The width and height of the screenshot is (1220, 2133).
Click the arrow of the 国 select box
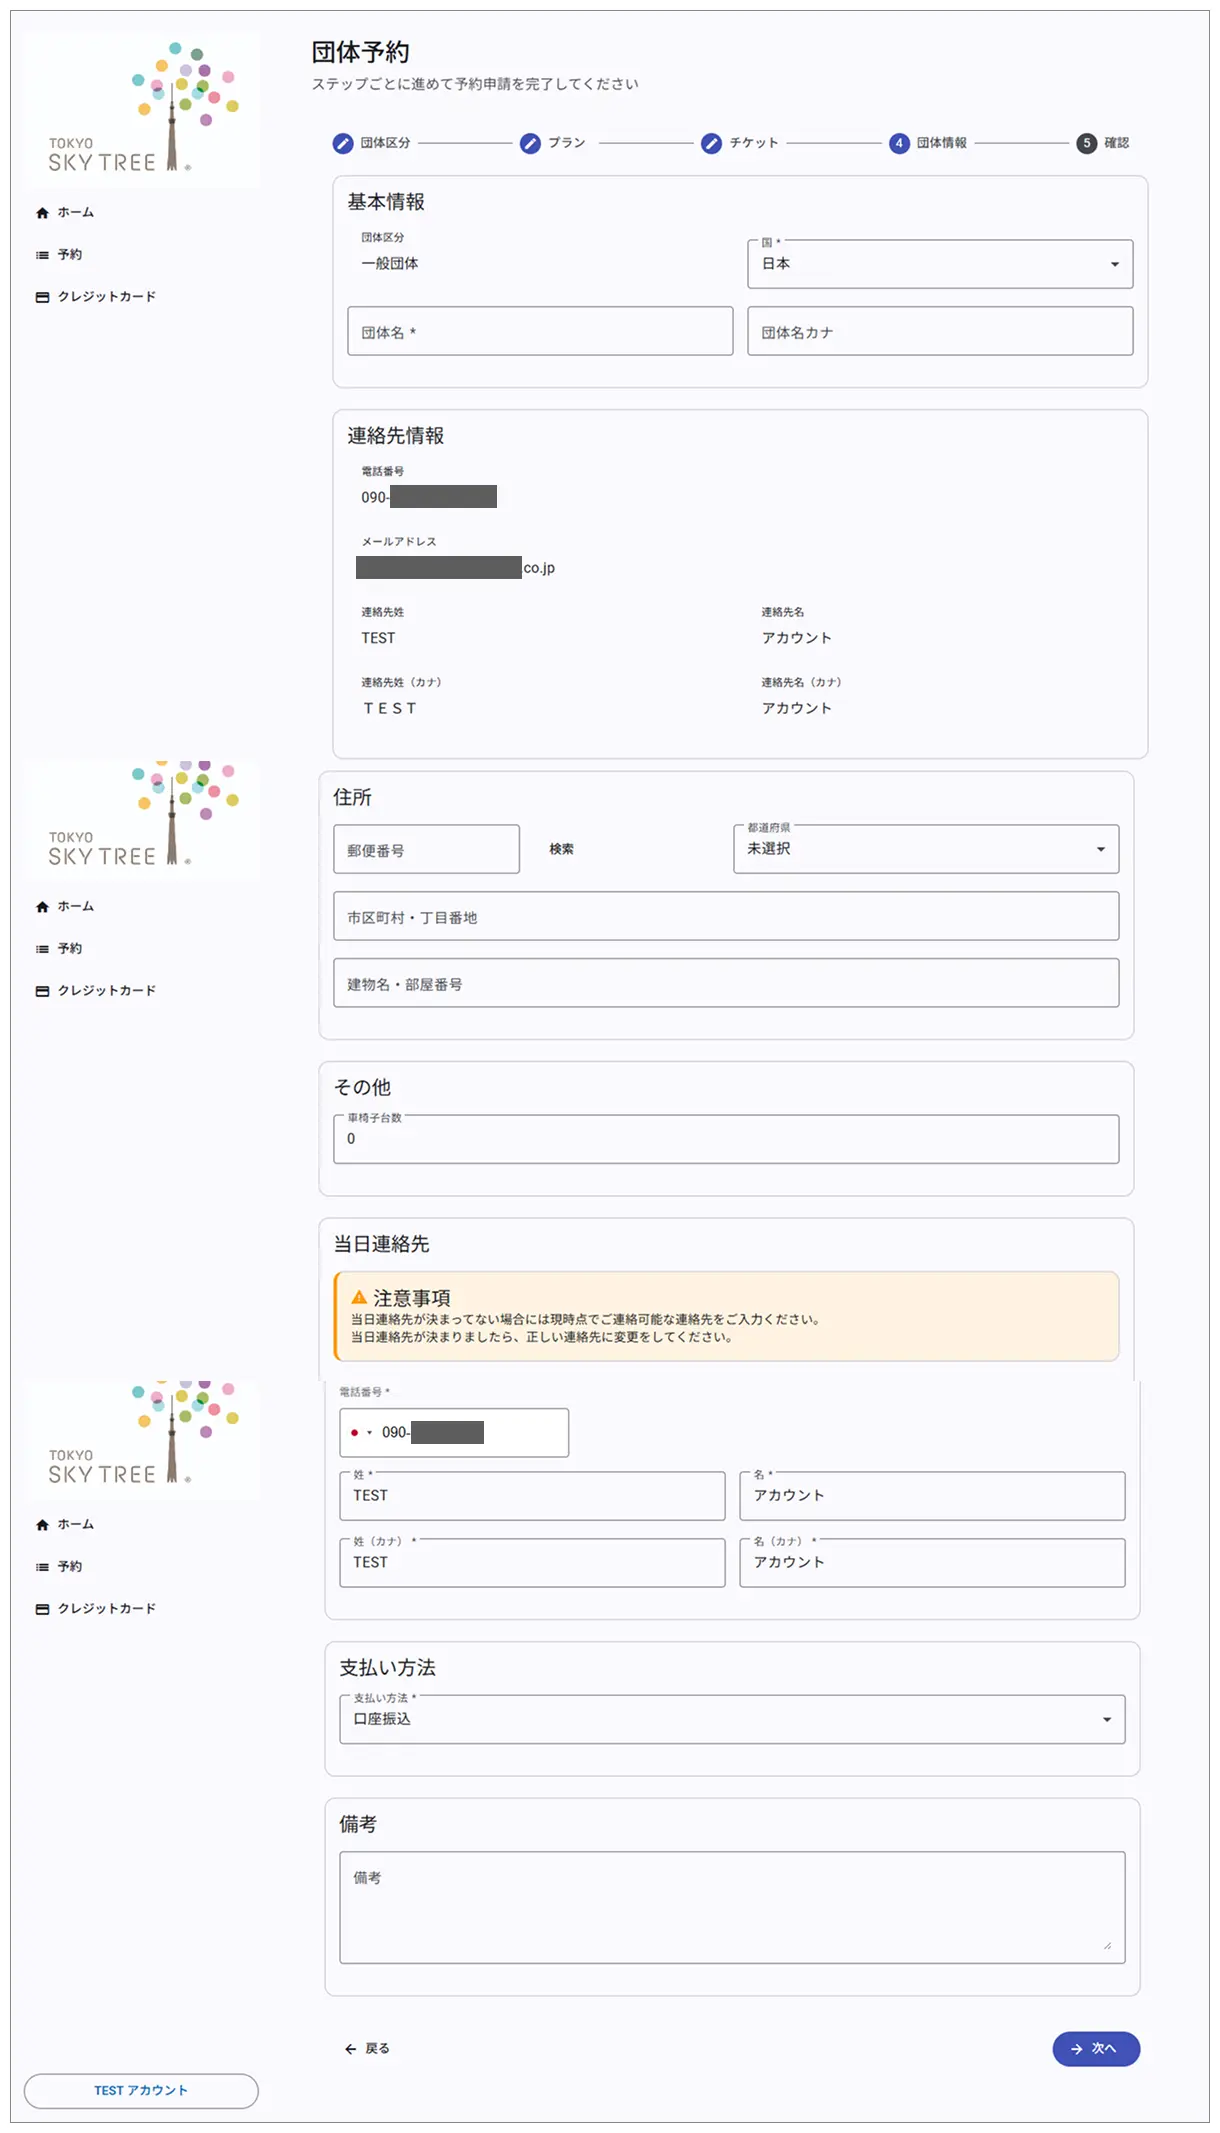1115,265
